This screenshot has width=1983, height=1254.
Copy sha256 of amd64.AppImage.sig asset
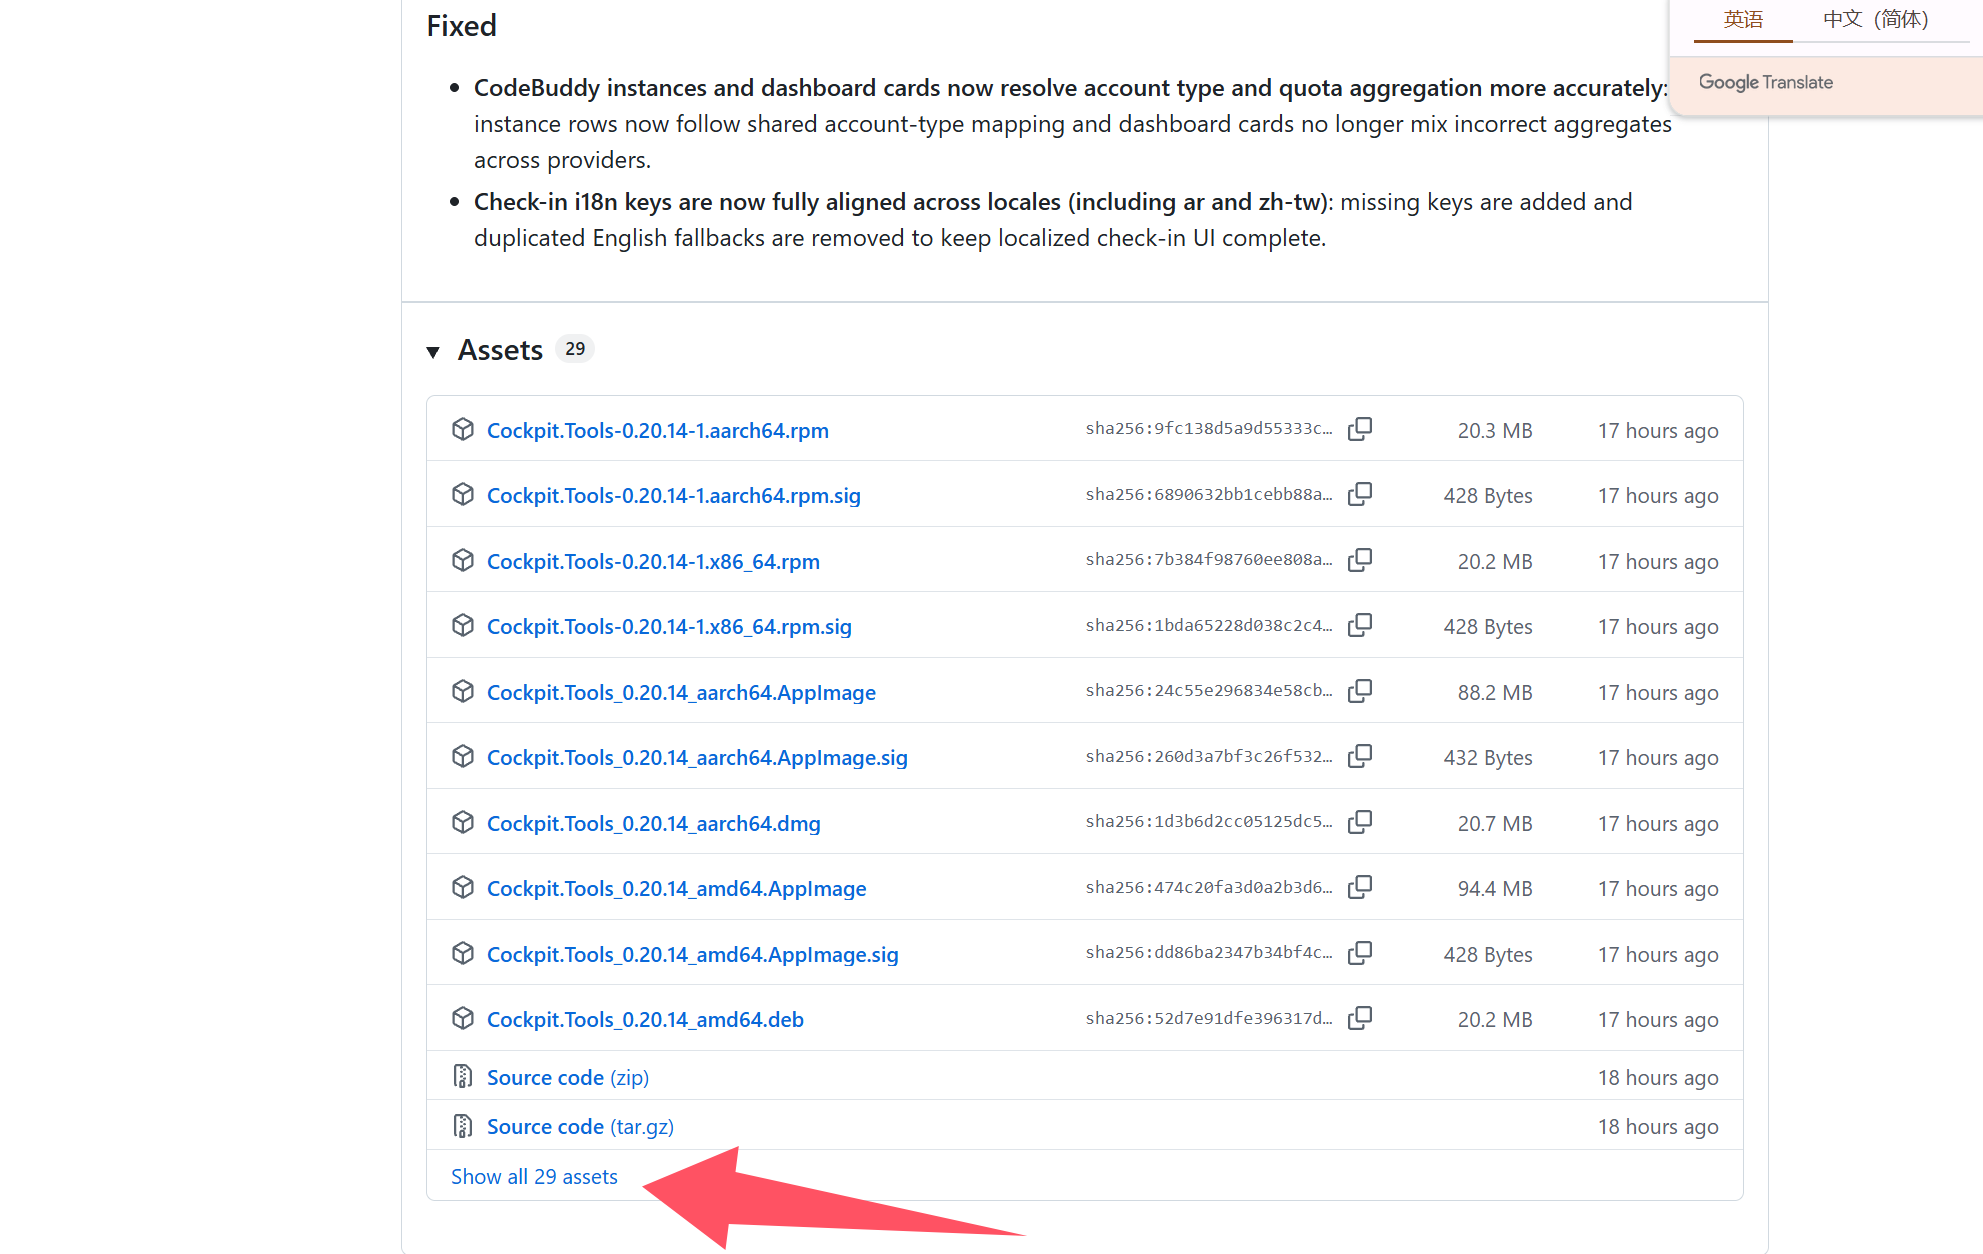(1359, 953)
